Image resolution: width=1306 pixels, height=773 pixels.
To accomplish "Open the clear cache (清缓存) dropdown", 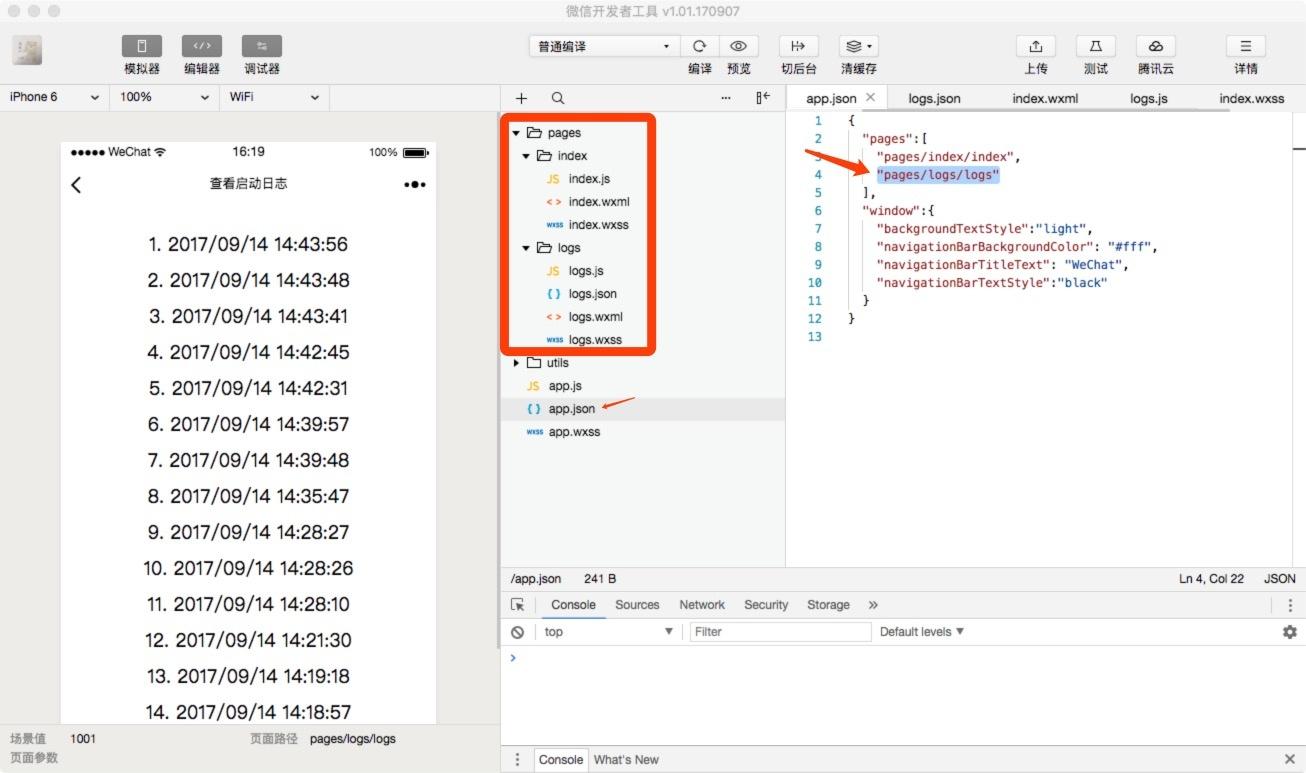I will pos(859,46).
